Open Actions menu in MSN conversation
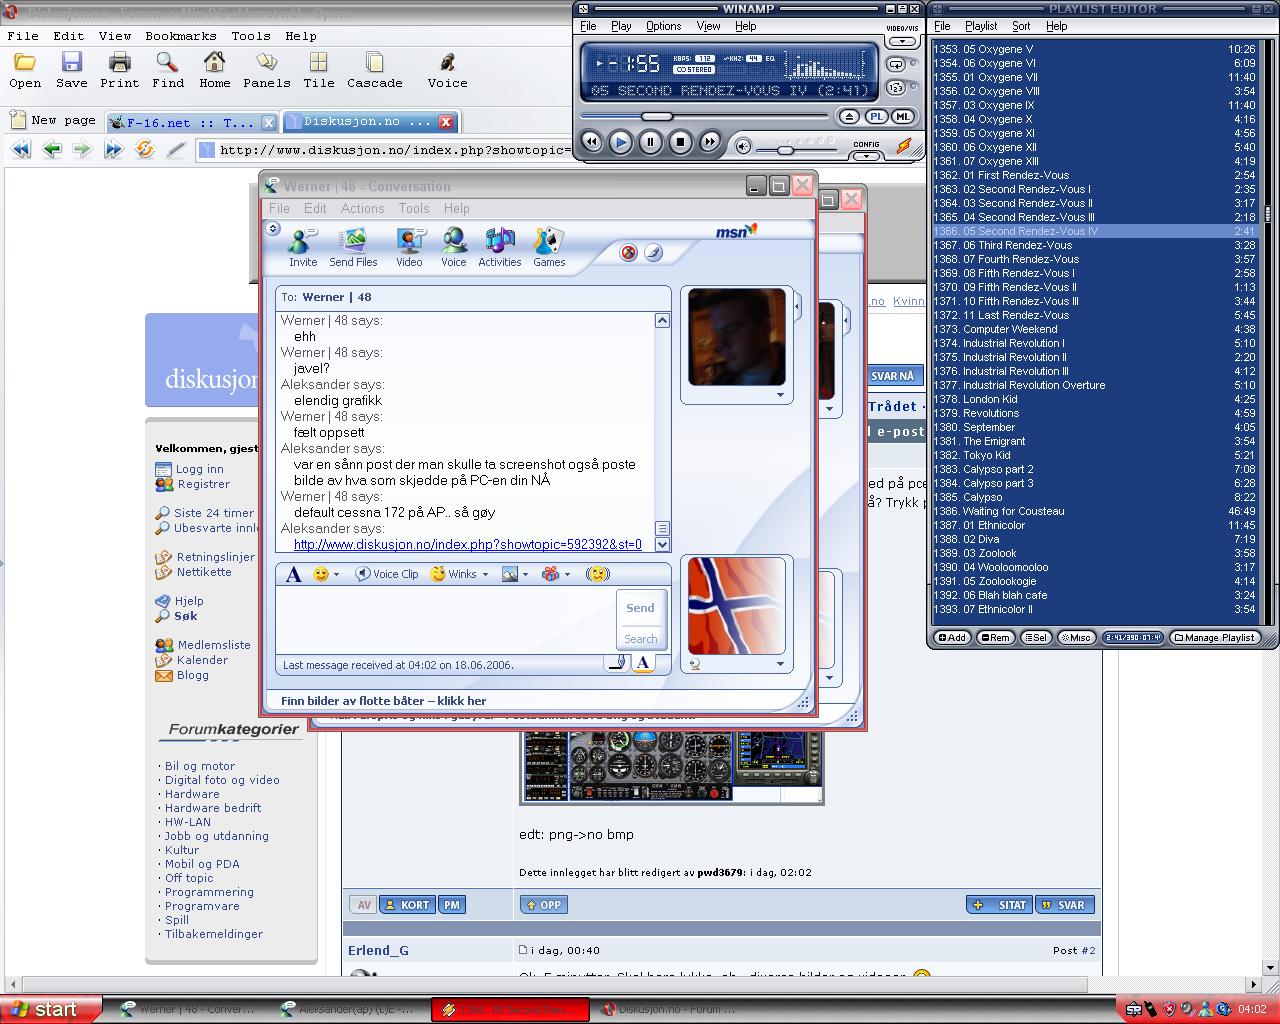This screenshot has height=1024, width=1280. 362,209
